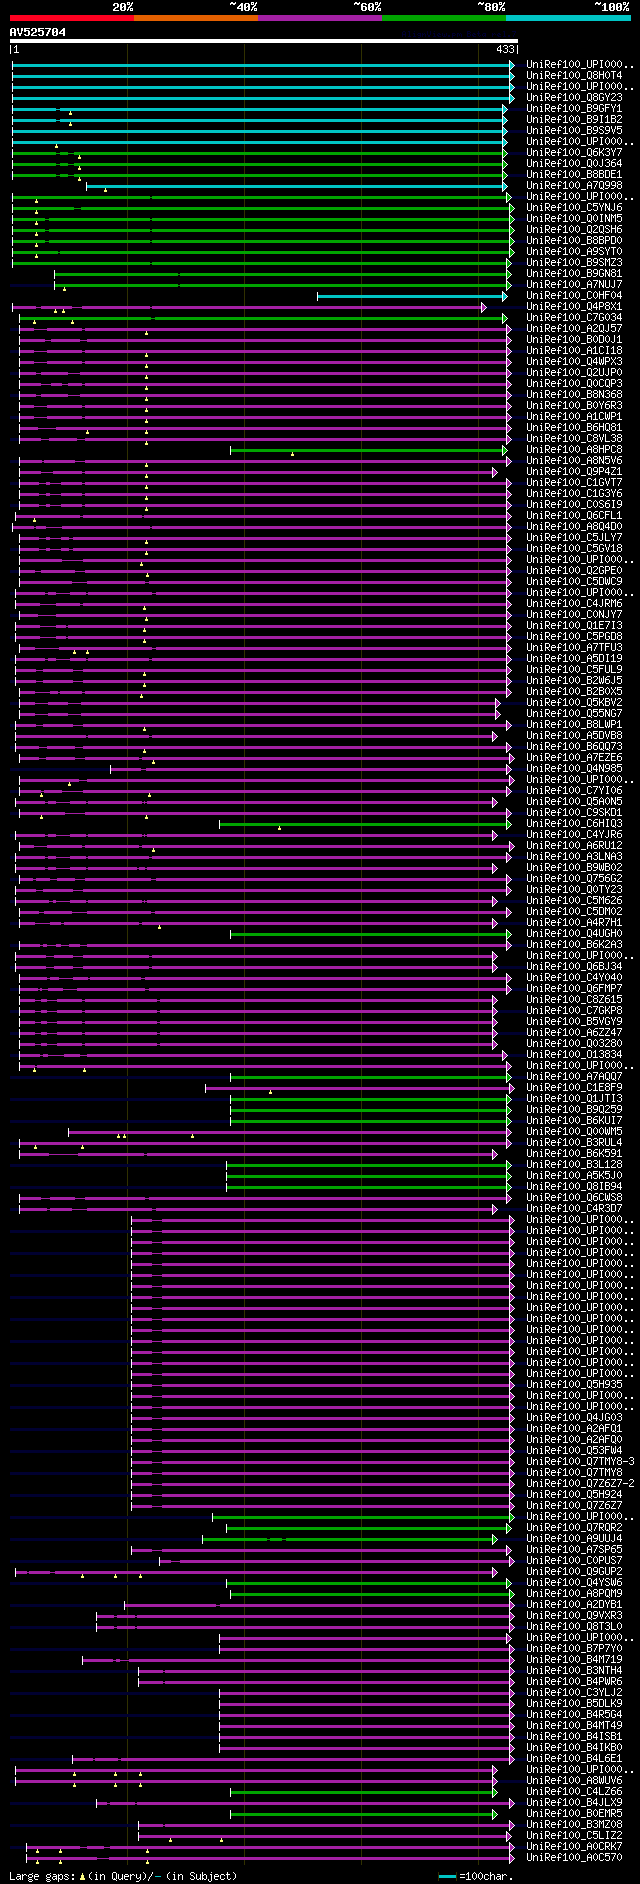Open hit UniRef100_Q8GYZ3

point(574,97)
